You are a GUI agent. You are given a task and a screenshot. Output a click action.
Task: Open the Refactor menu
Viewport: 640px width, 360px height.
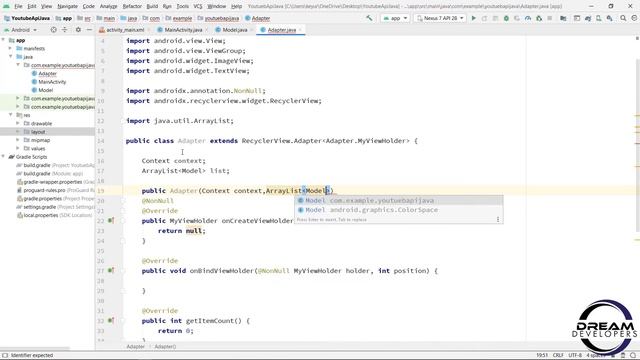(x=132, y=6)
